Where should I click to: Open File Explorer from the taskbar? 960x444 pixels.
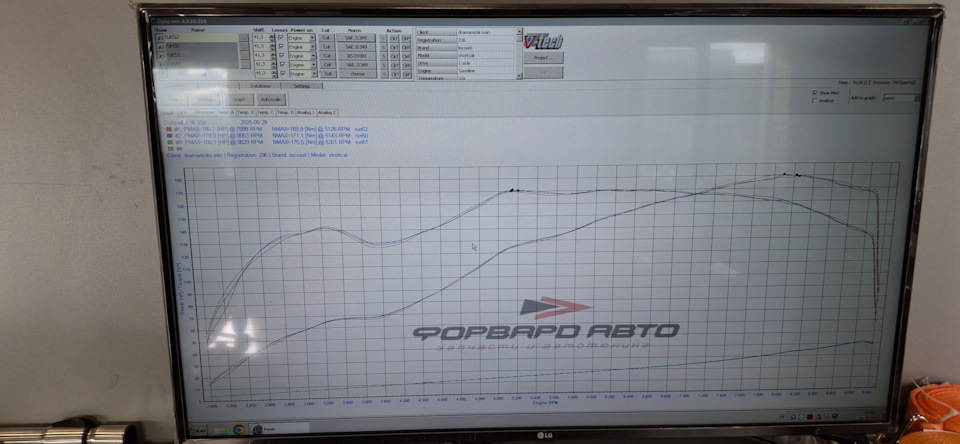220,429
